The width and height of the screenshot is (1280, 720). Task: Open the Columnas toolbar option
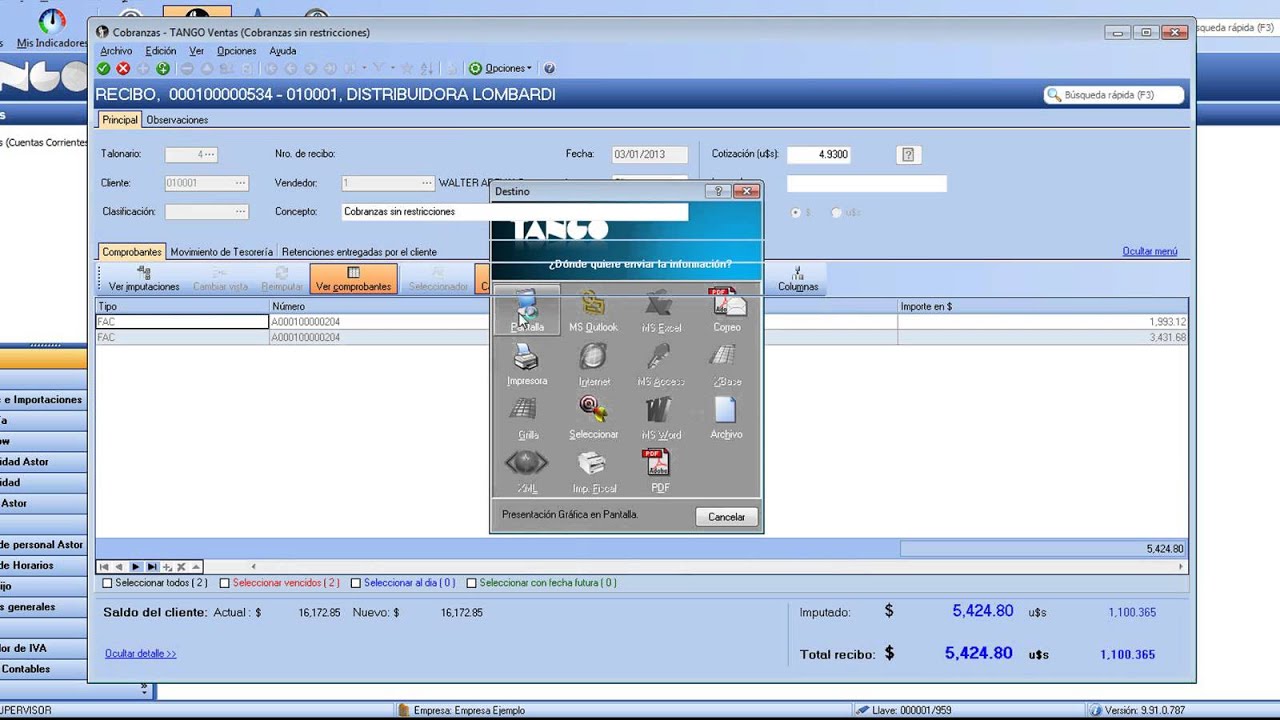point(798,279)
